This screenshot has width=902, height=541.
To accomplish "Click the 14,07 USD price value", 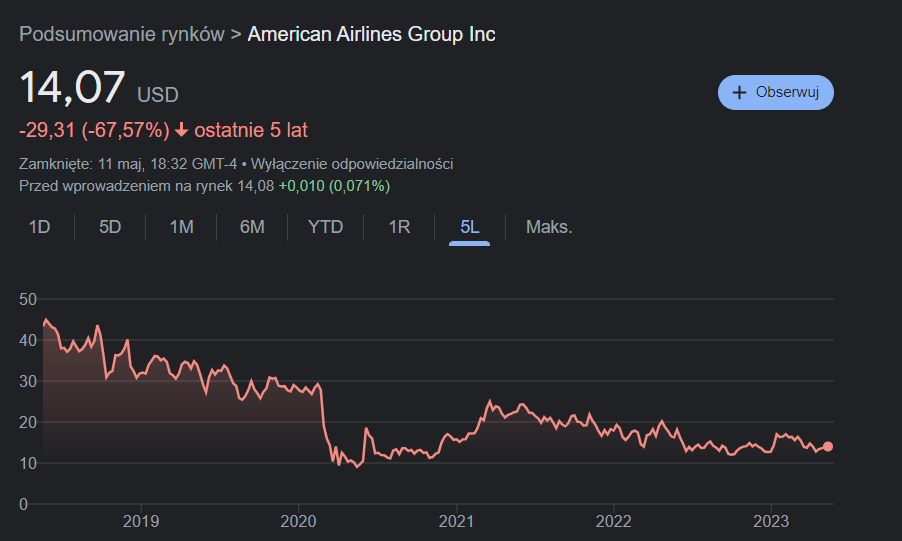I will (x=73, y=88).
